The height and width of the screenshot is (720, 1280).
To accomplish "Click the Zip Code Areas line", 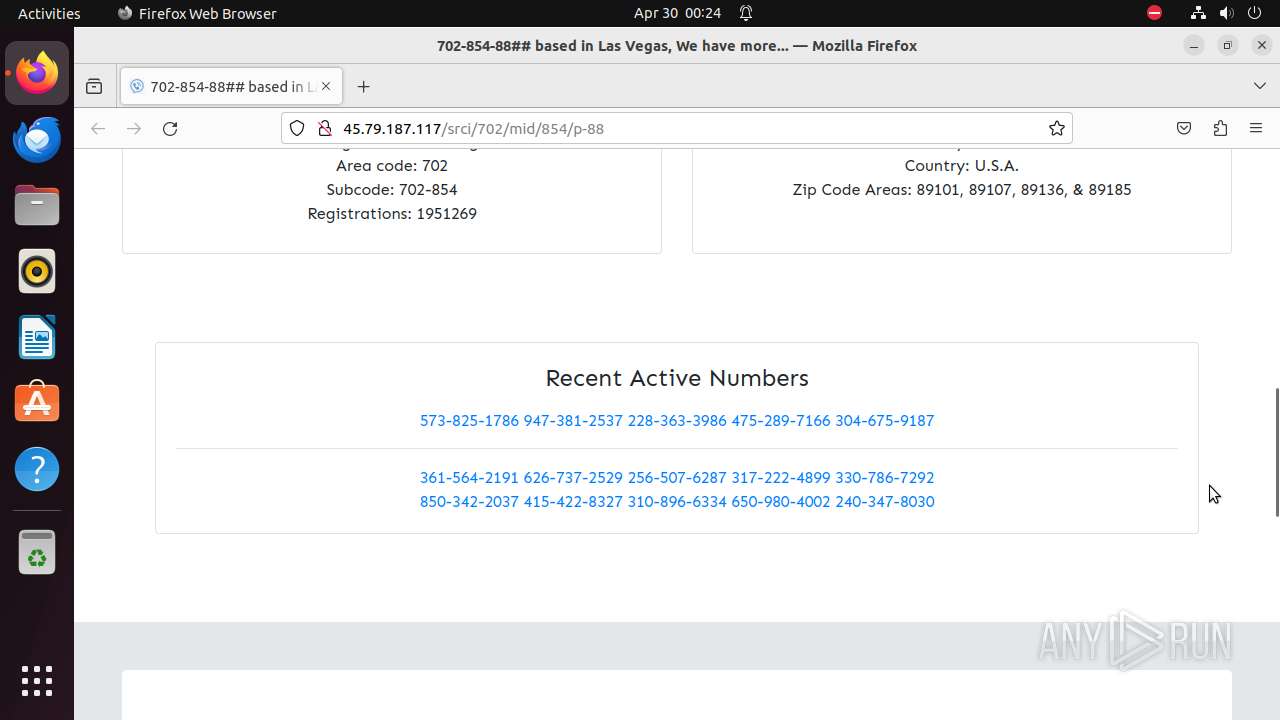I will pos(962,190).
